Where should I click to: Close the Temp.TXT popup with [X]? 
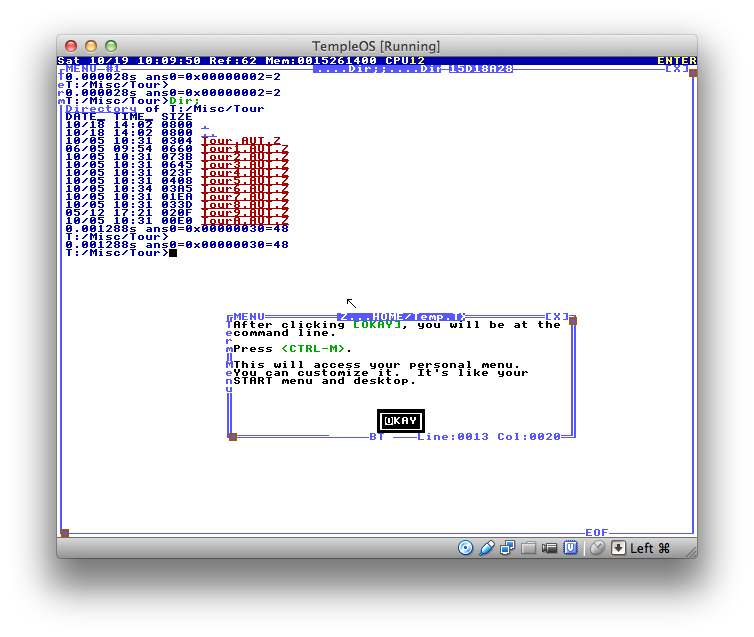pos(556,316)
